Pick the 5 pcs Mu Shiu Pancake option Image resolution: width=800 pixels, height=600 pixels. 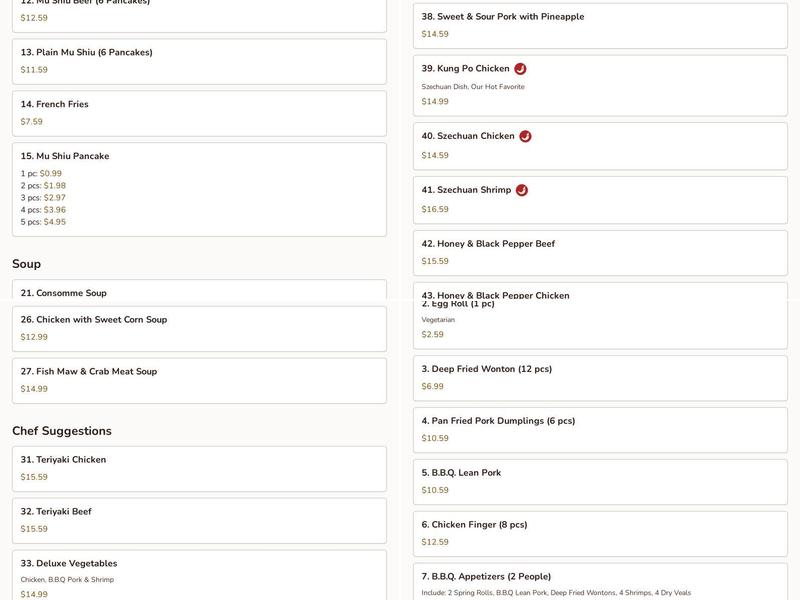pos(54,222)
